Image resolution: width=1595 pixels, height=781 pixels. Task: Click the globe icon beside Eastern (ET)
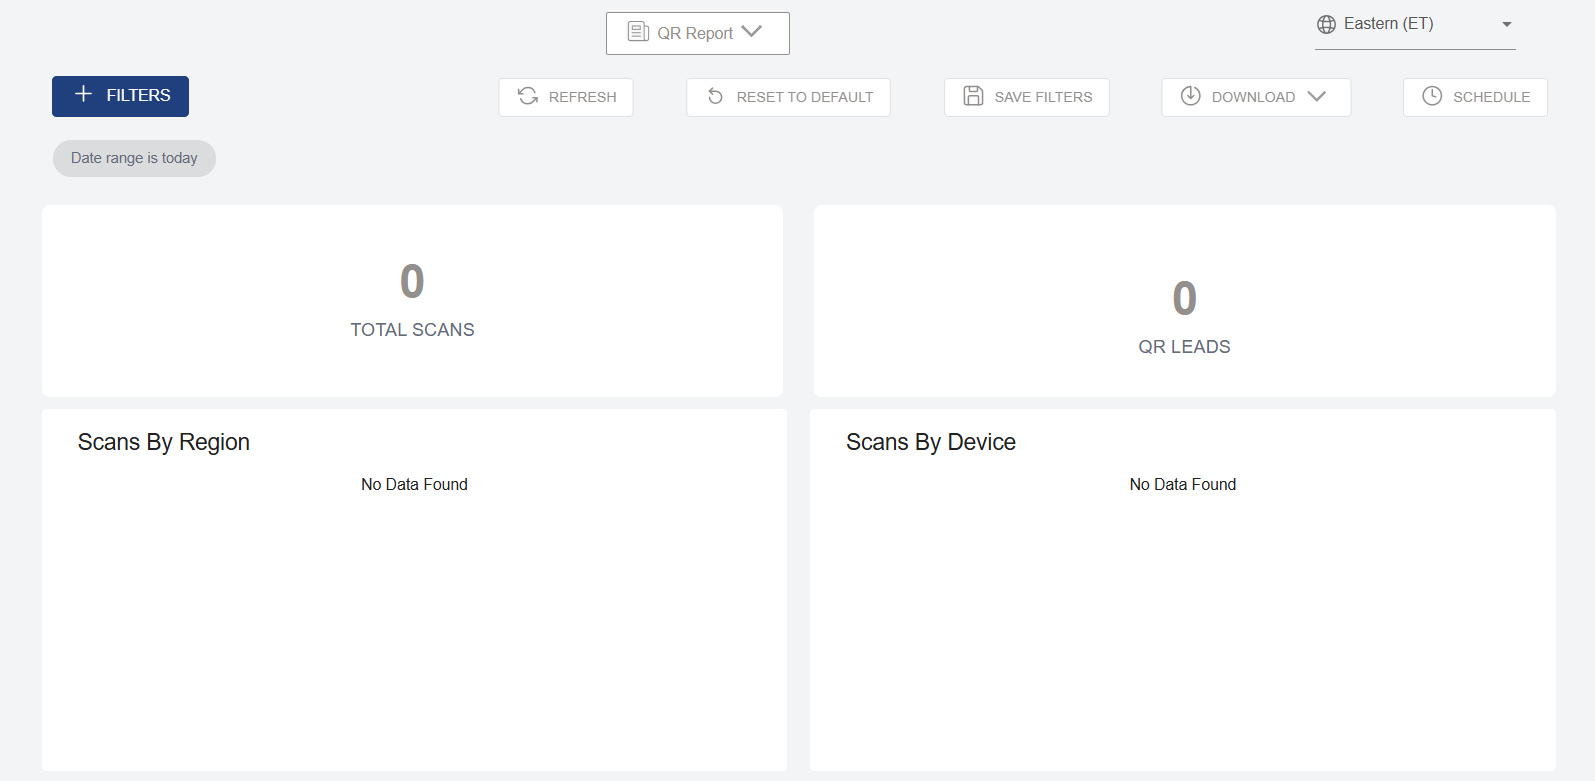point(1327,24)
